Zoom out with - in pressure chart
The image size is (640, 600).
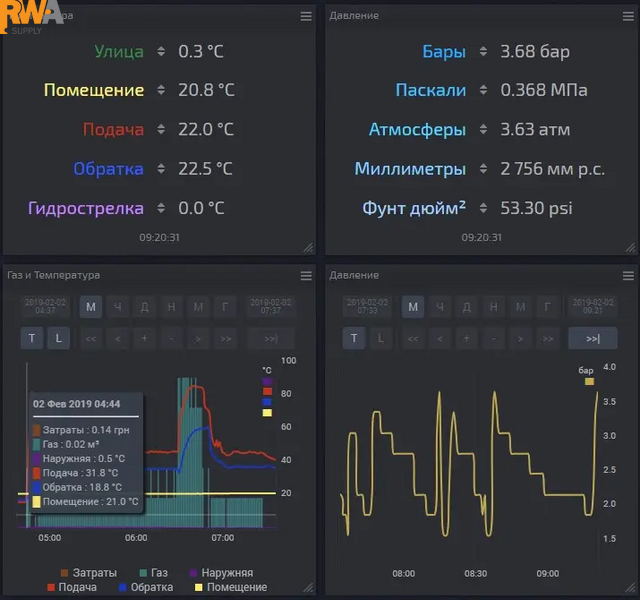494,338
